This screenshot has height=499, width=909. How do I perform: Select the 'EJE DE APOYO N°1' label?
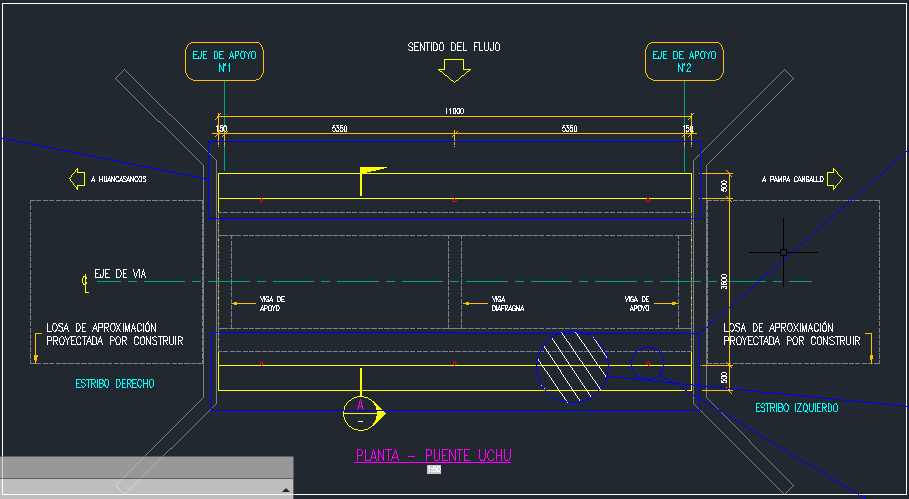click(x=224, y=61)
